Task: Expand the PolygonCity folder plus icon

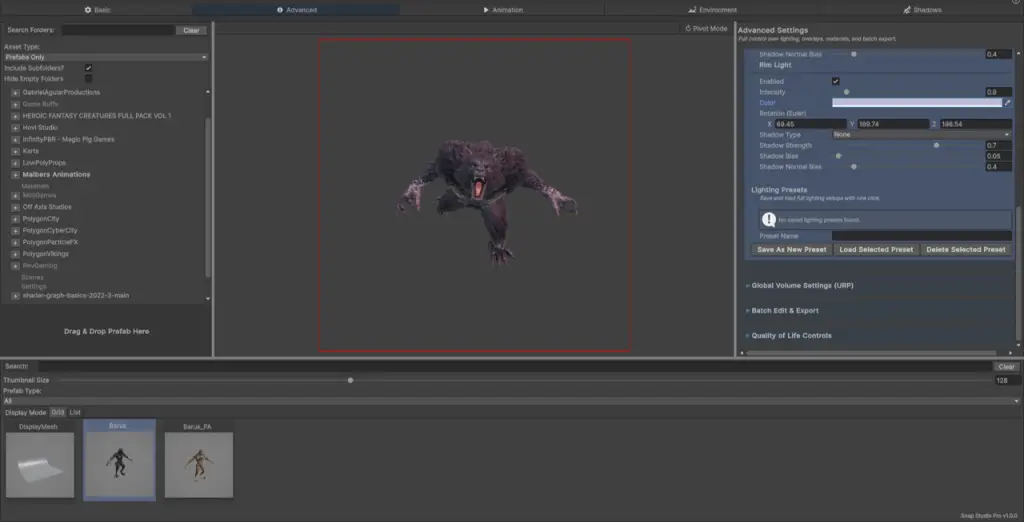Action: pos(15,218)
